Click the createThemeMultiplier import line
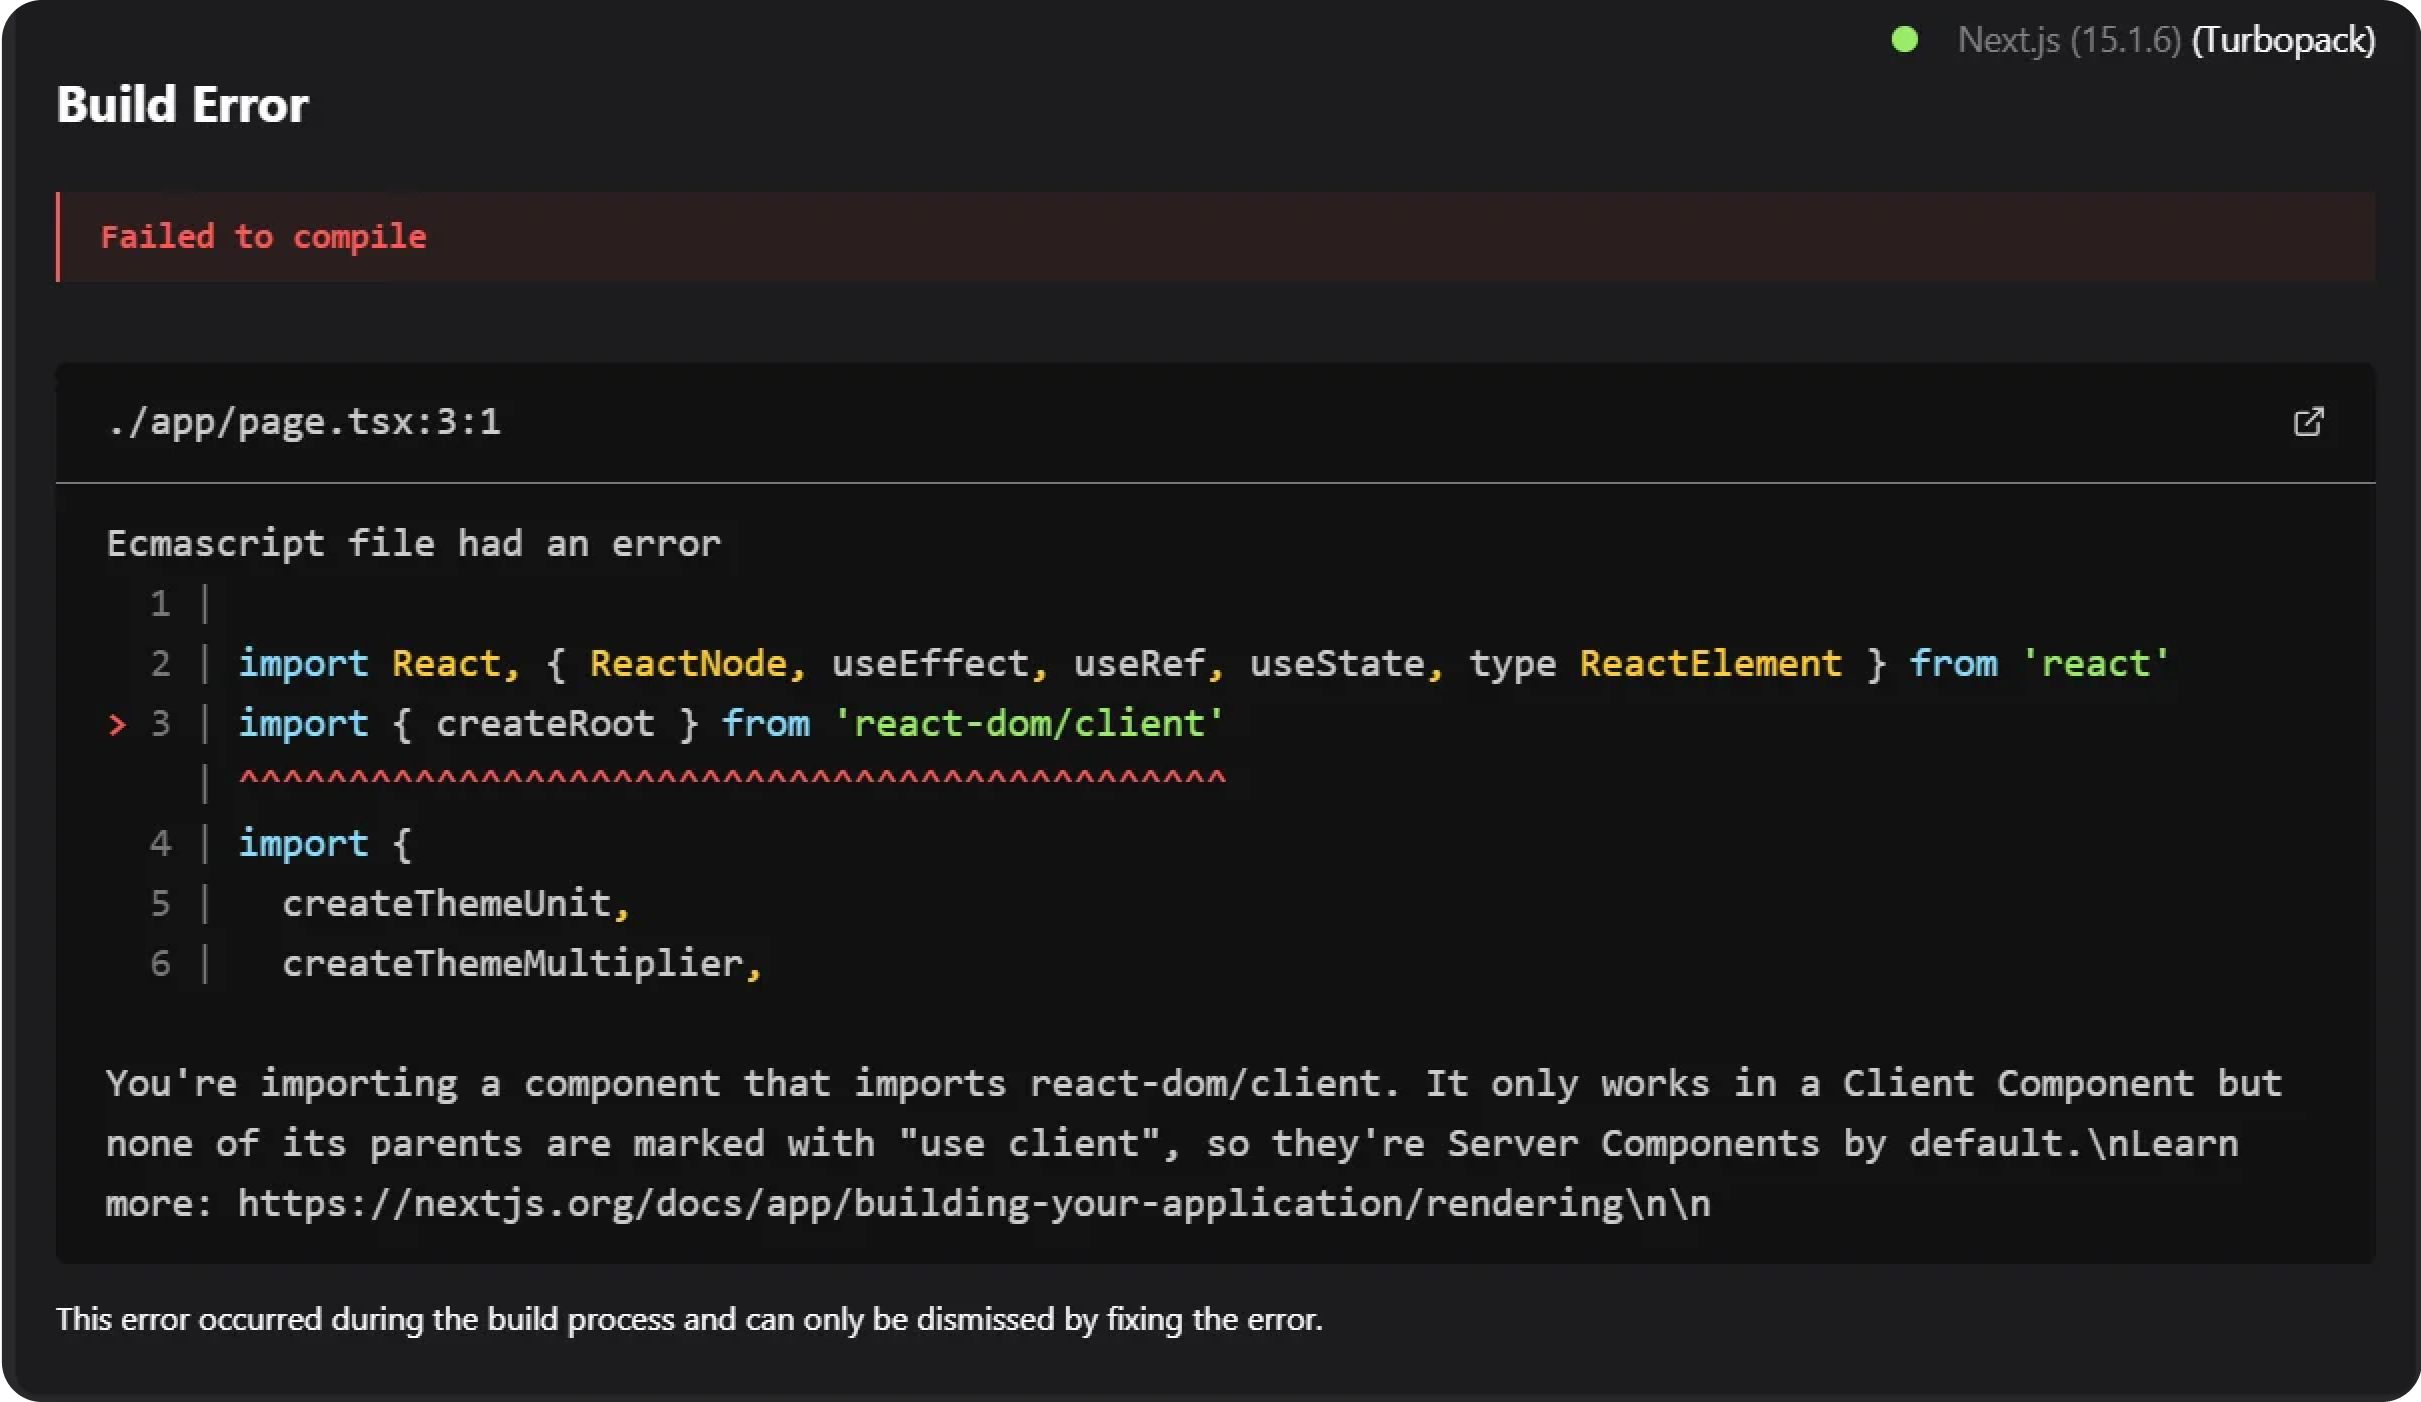 (x=522, y=963)
